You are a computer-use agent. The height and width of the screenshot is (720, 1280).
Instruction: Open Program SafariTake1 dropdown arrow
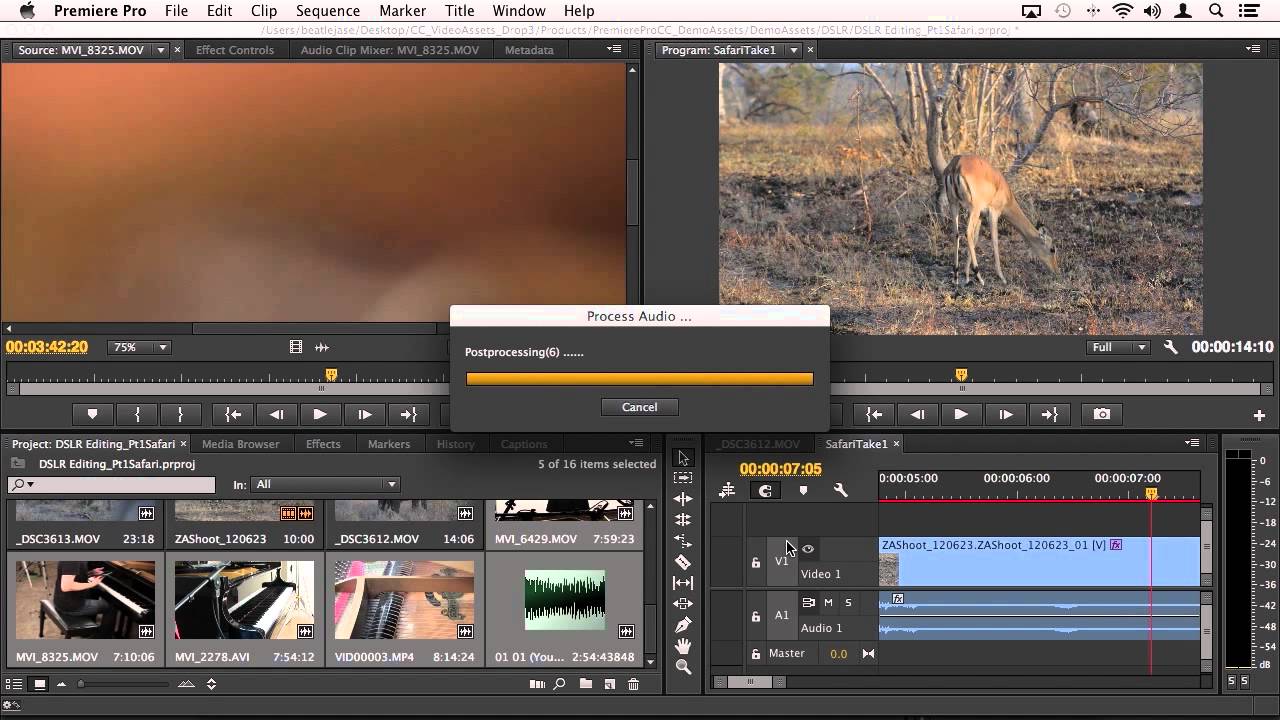click(794, 50)
